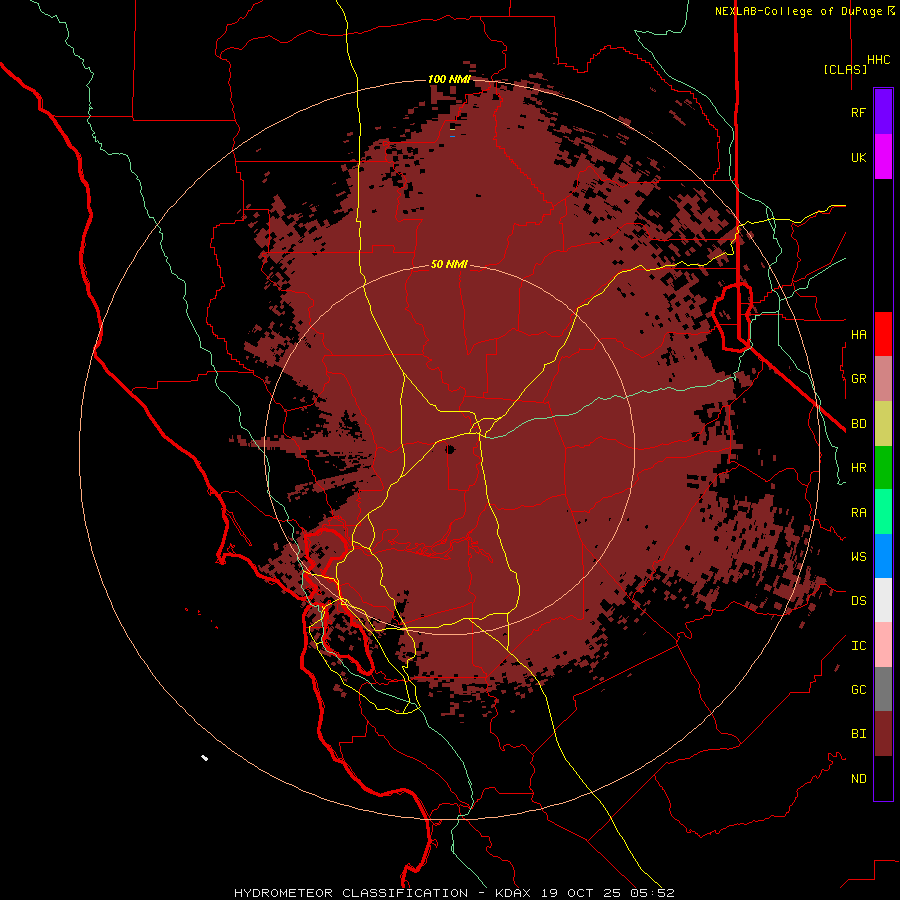This screenshot has height=900, width=900.
Task: Select the yellow BD legend swatch
Action: (x=883, y=423)
